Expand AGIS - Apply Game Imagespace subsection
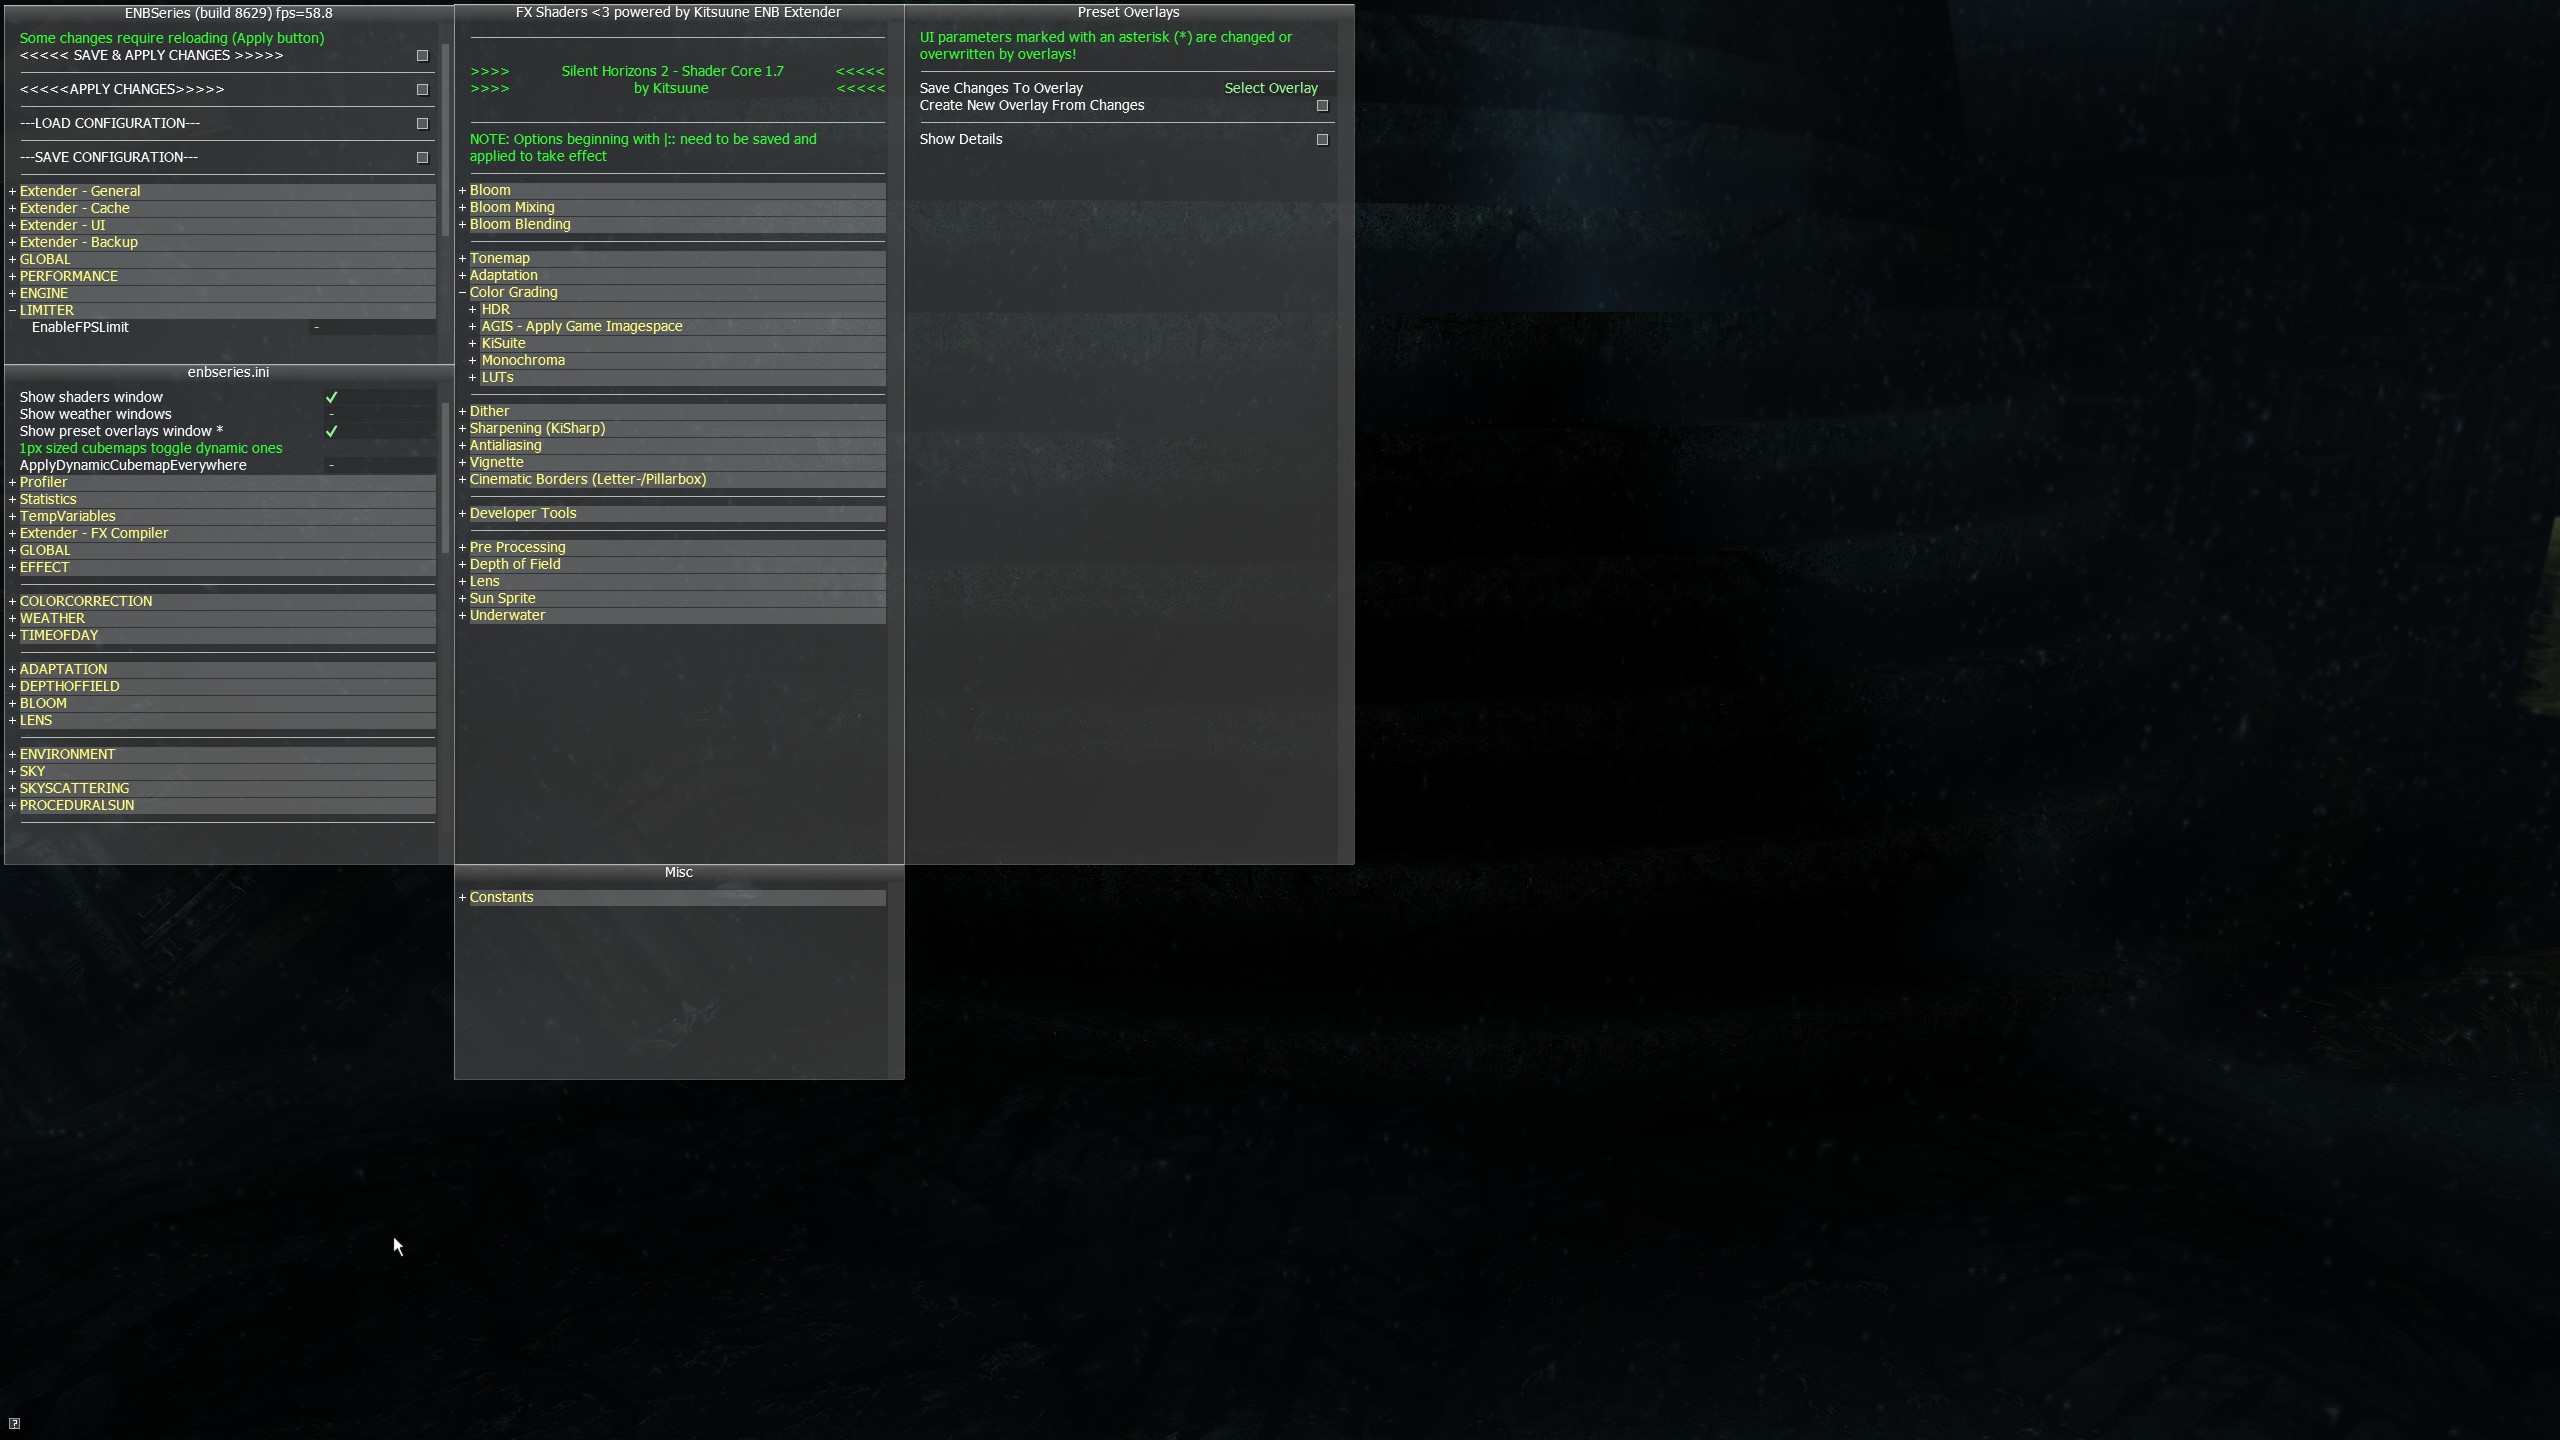 click(678, 326)
